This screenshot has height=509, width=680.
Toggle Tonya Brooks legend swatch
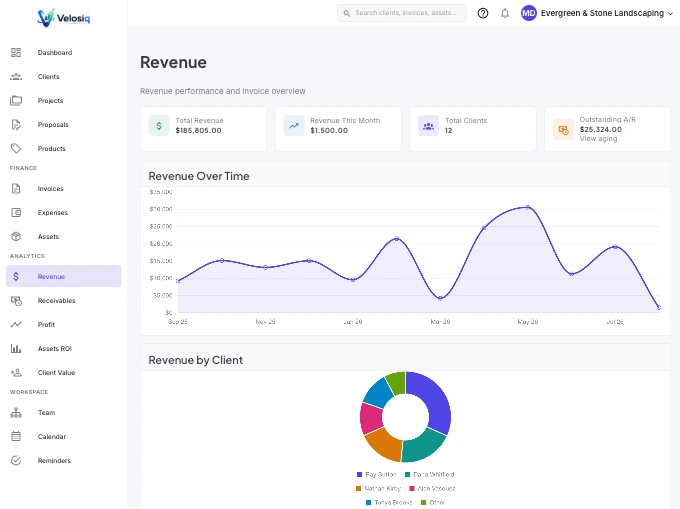click(x=368, y=502)
